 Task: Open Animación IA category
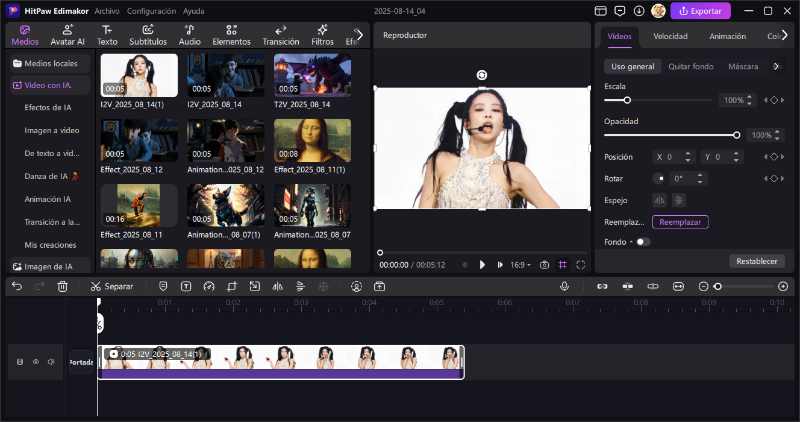tap(47, 199)
